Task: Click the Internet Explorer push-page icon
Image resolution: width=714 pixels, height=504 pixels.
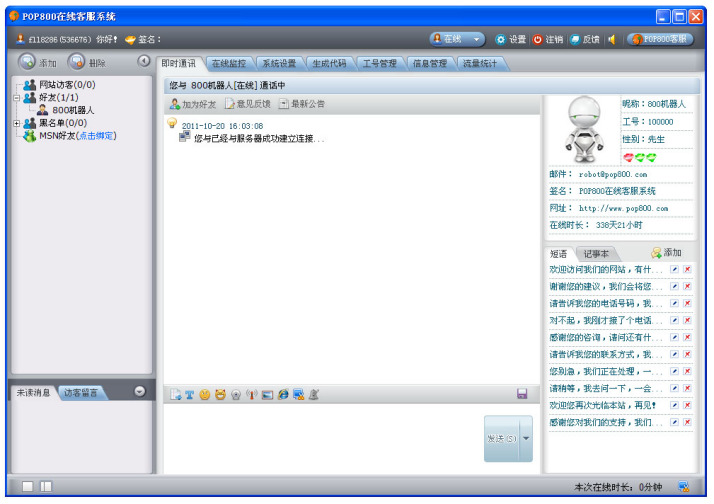Action: point(283,395)
